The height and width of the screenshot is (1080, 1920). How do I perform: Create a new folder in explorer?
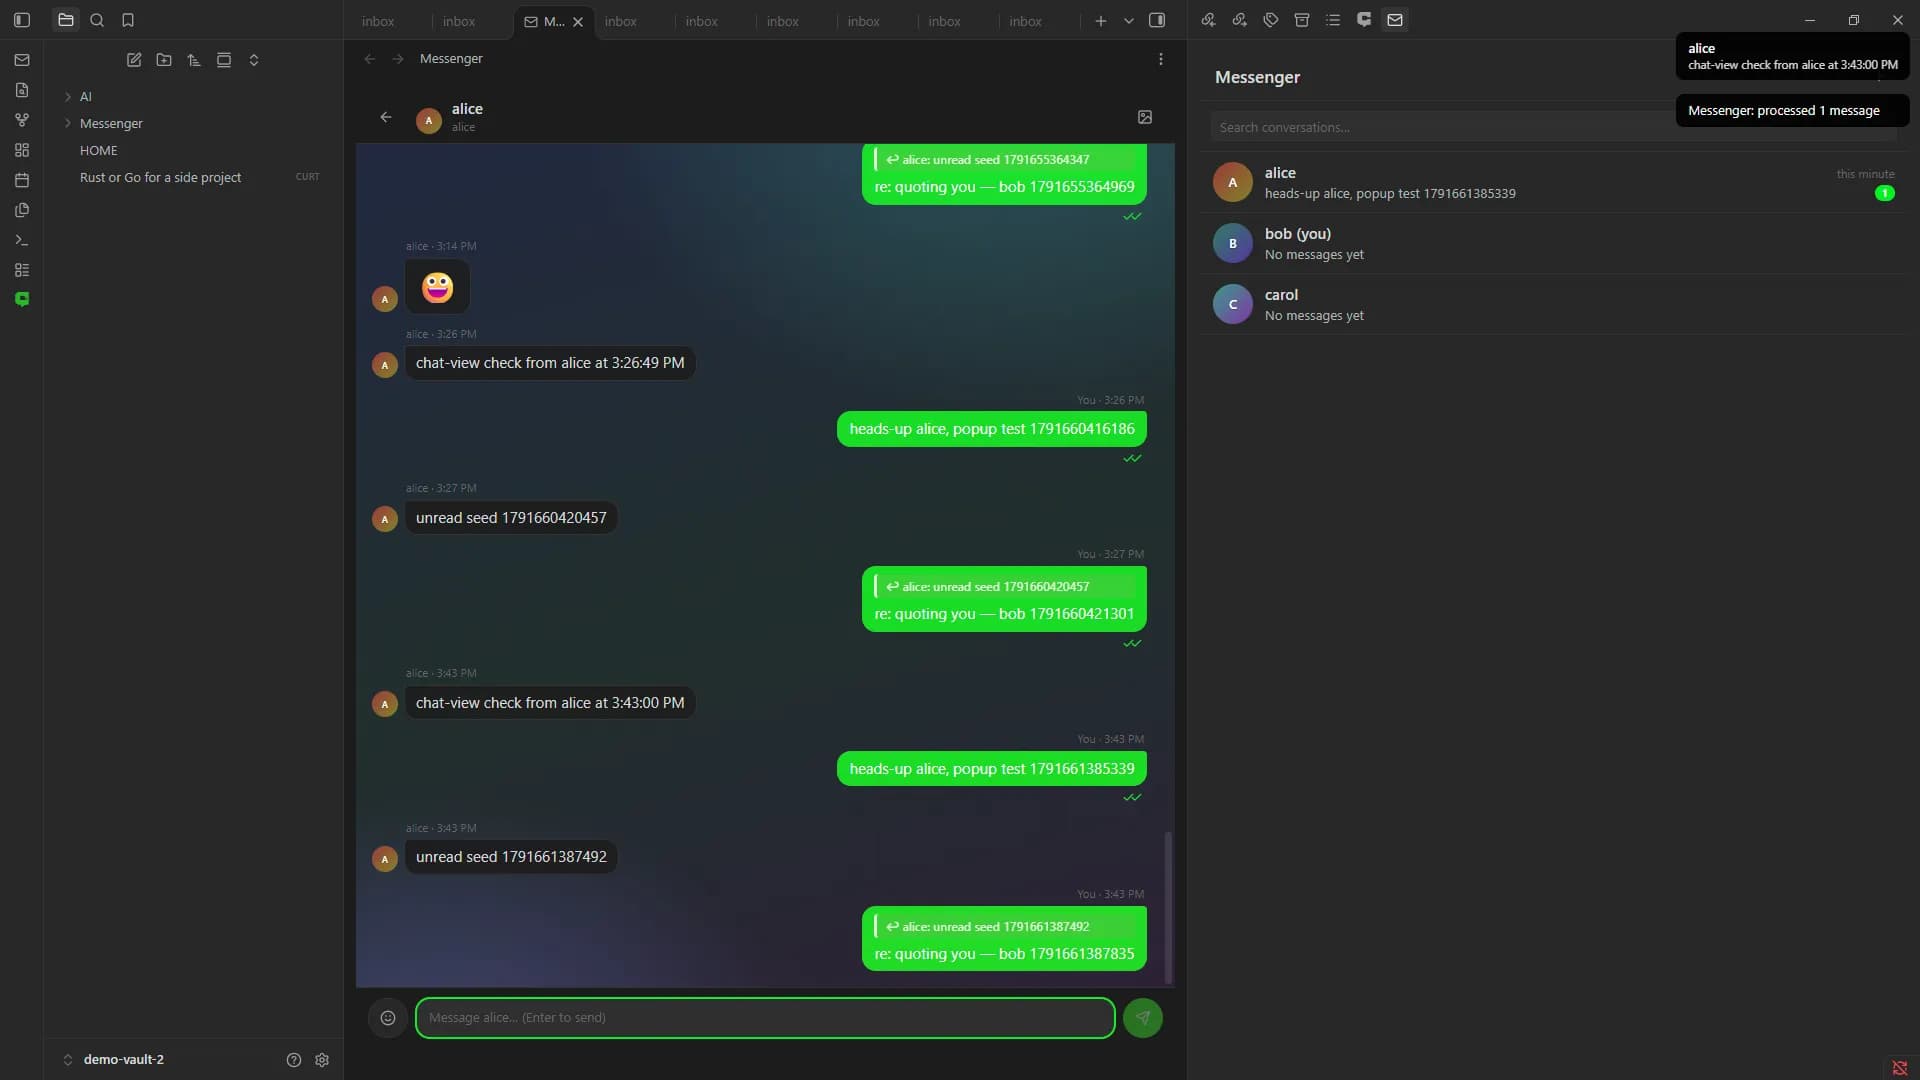(x=164, y=60)
